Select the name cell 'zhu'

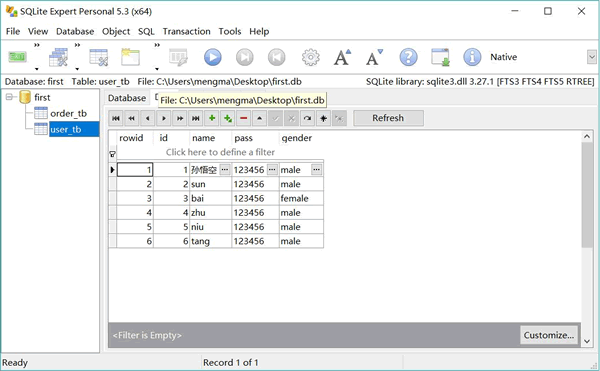[x=210, y=213]
